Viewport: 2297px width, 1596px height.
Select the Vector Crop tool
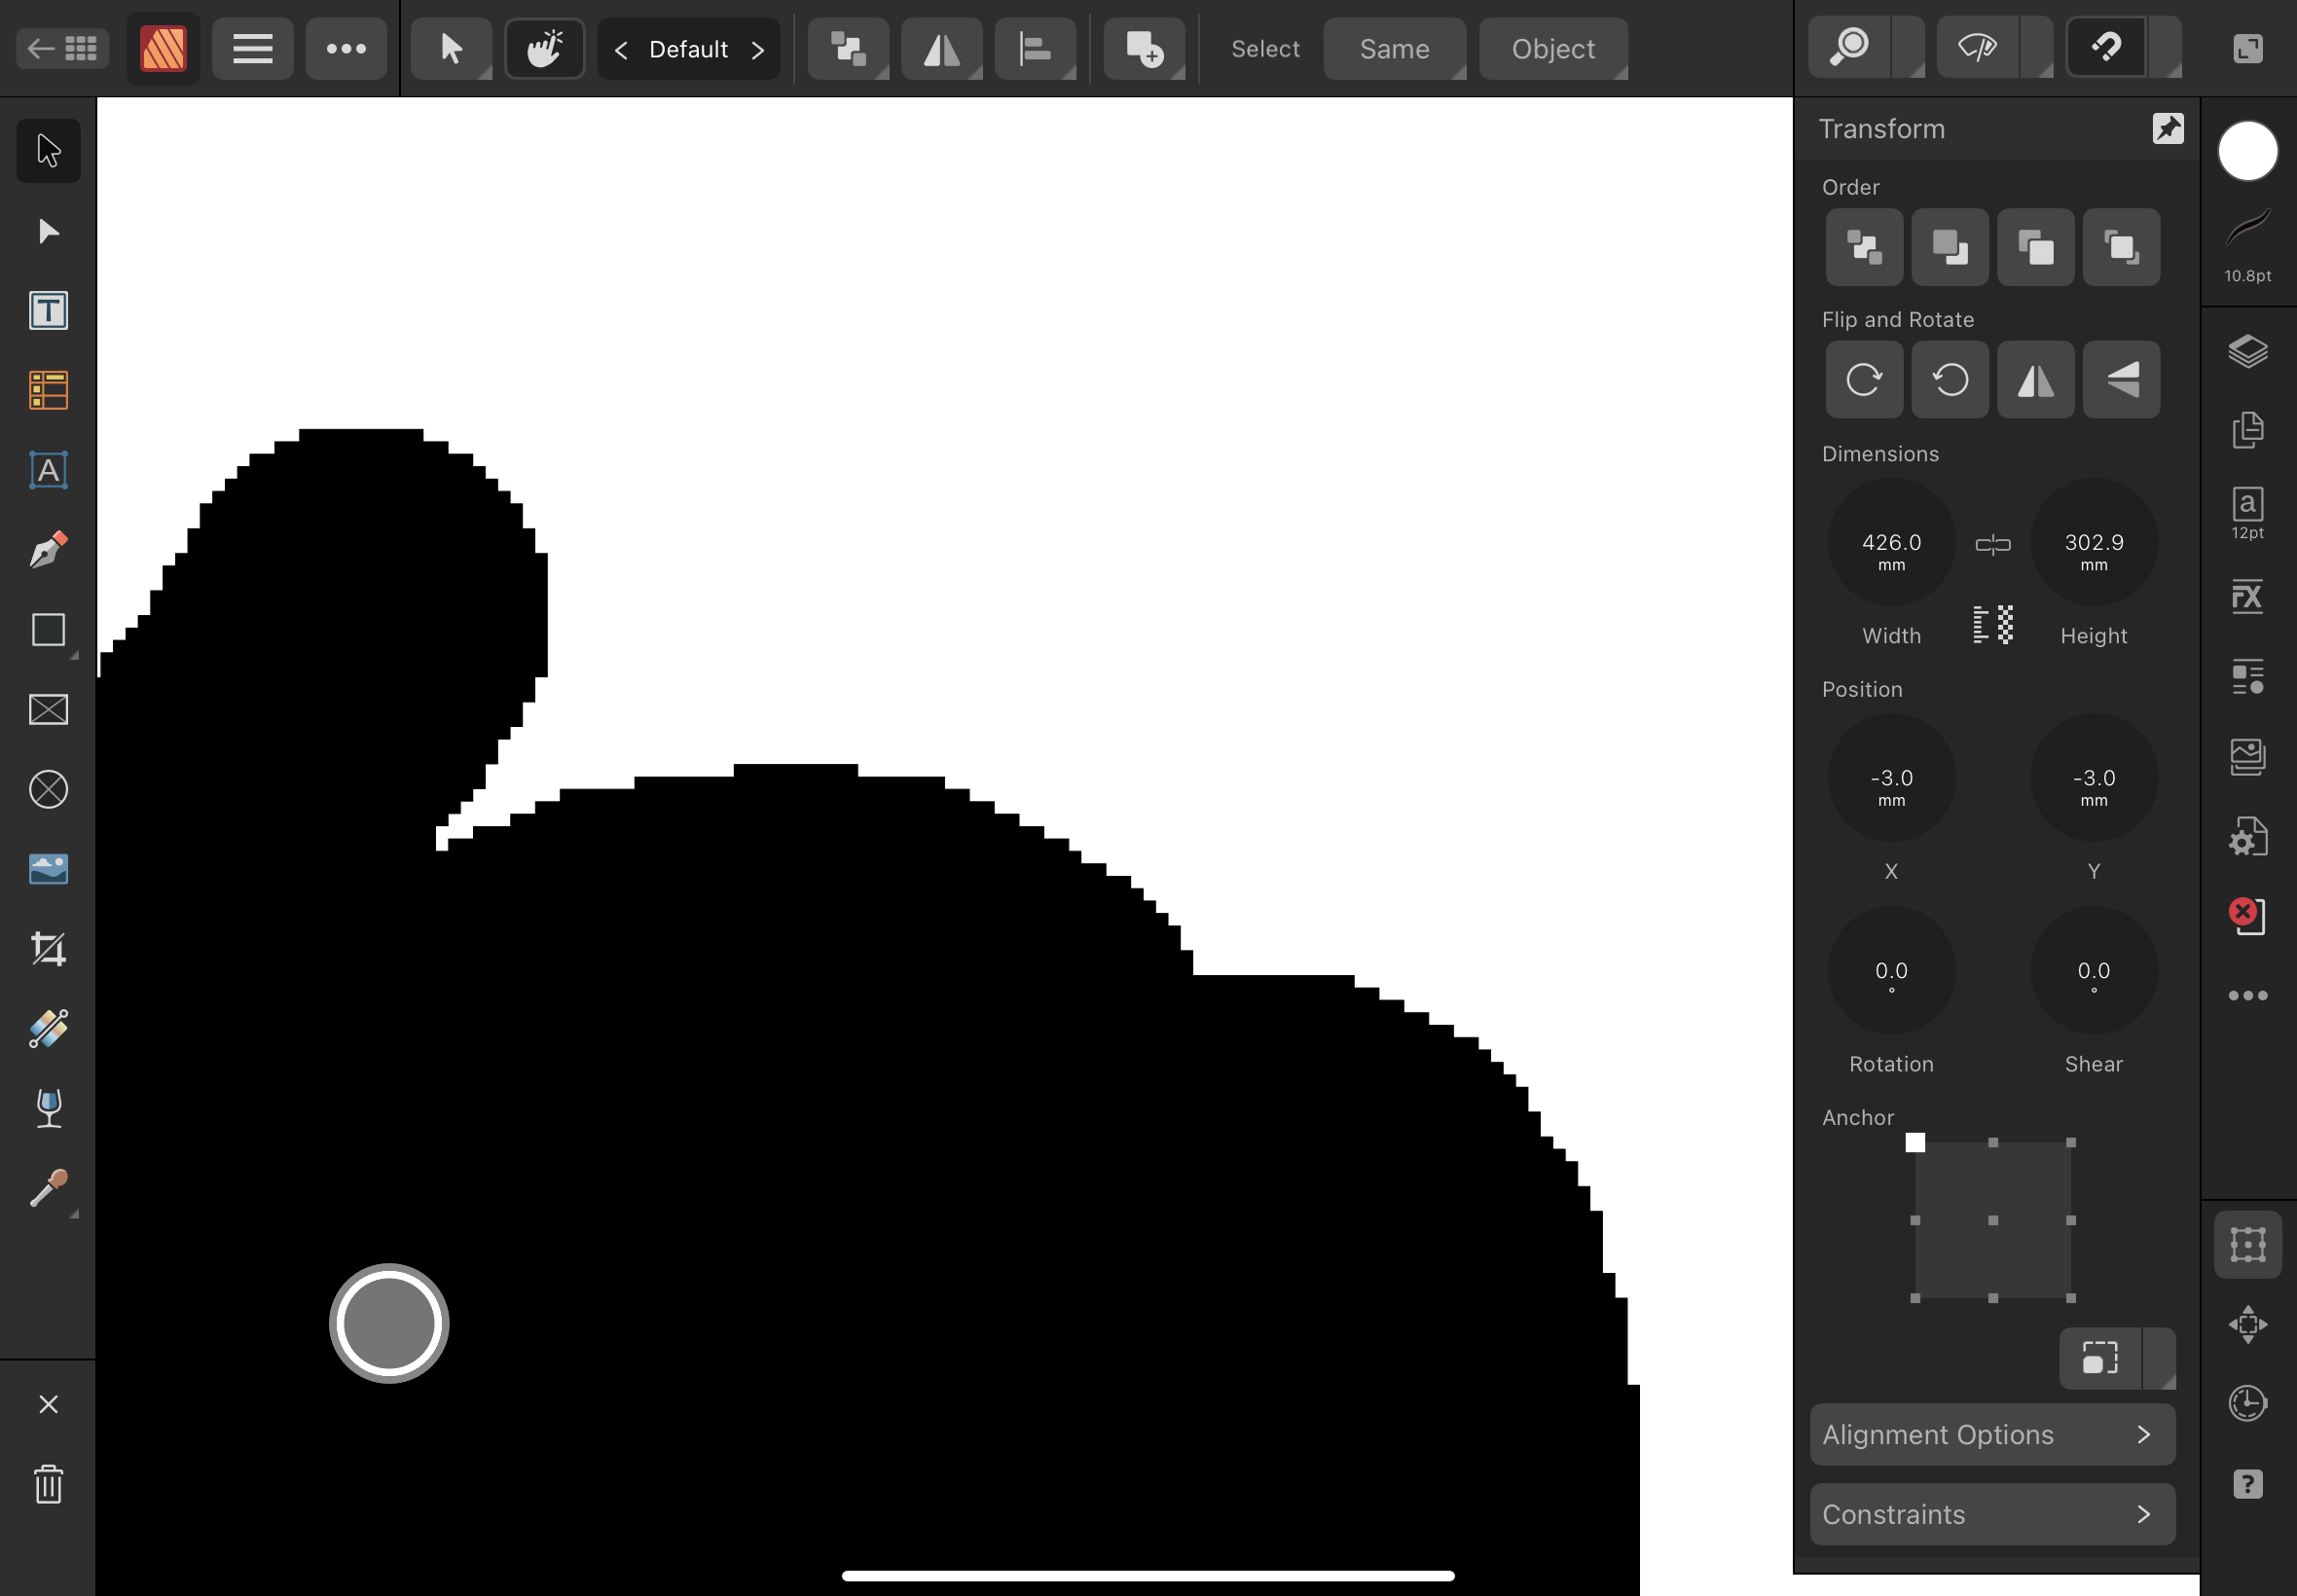click(48, 948)
